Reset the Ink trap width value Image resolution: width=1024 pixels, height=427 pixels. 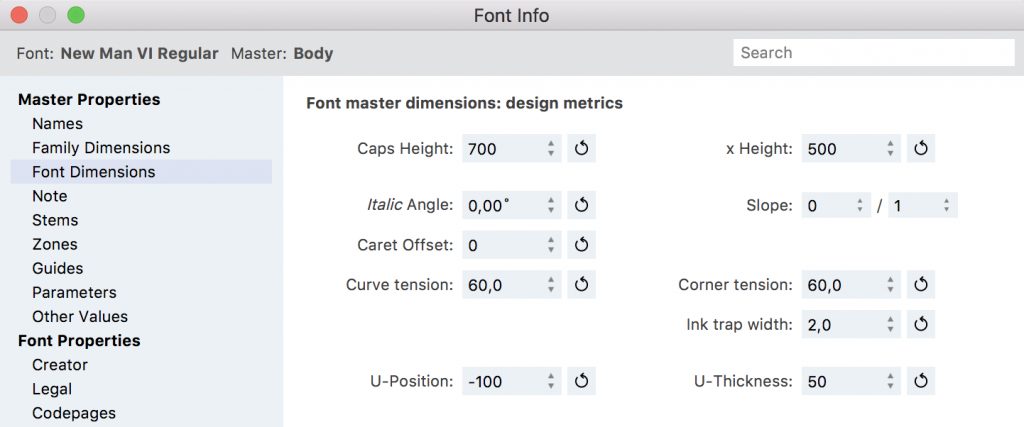[x=921, y=324]
